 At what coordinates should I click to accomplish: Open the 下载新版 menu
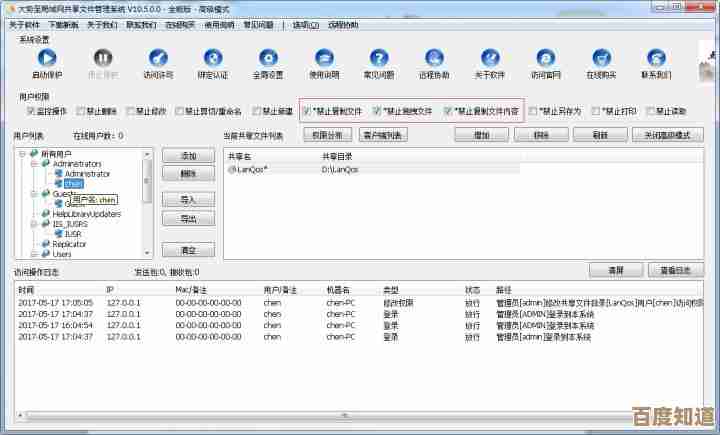click(63, 24)
